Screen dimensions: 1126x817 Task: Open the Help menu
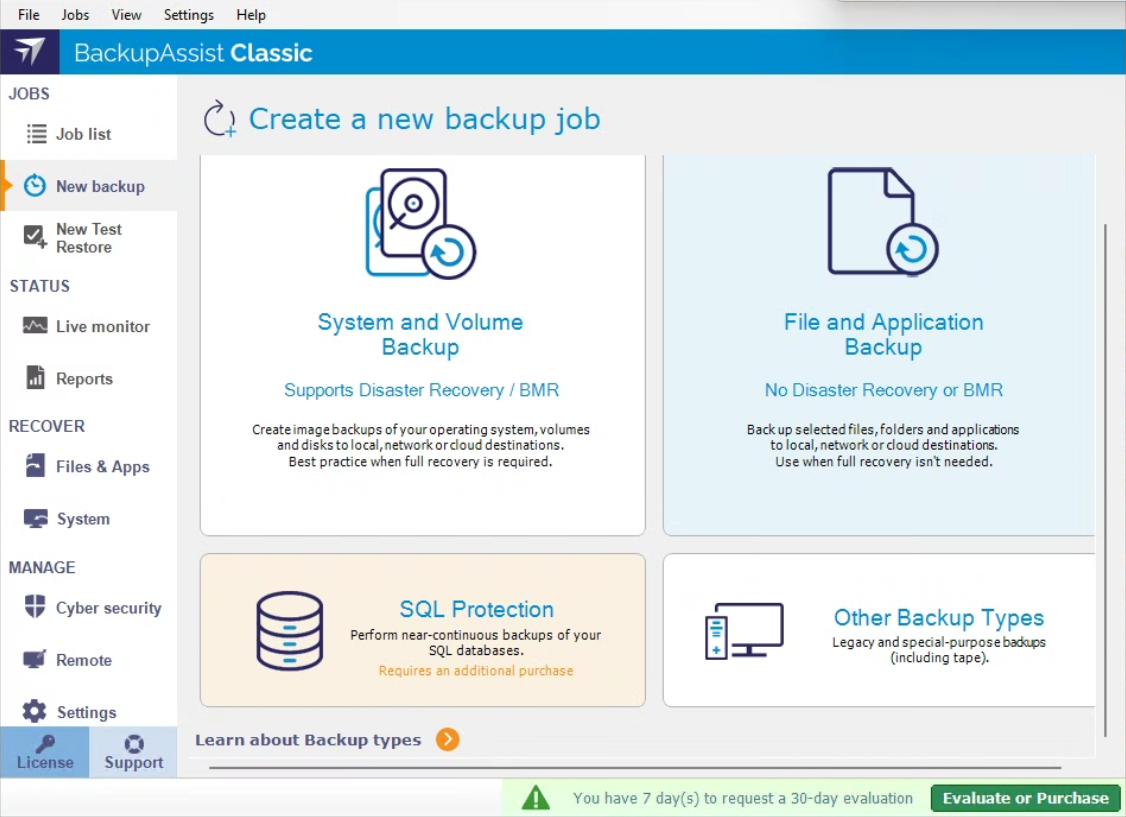251,15
